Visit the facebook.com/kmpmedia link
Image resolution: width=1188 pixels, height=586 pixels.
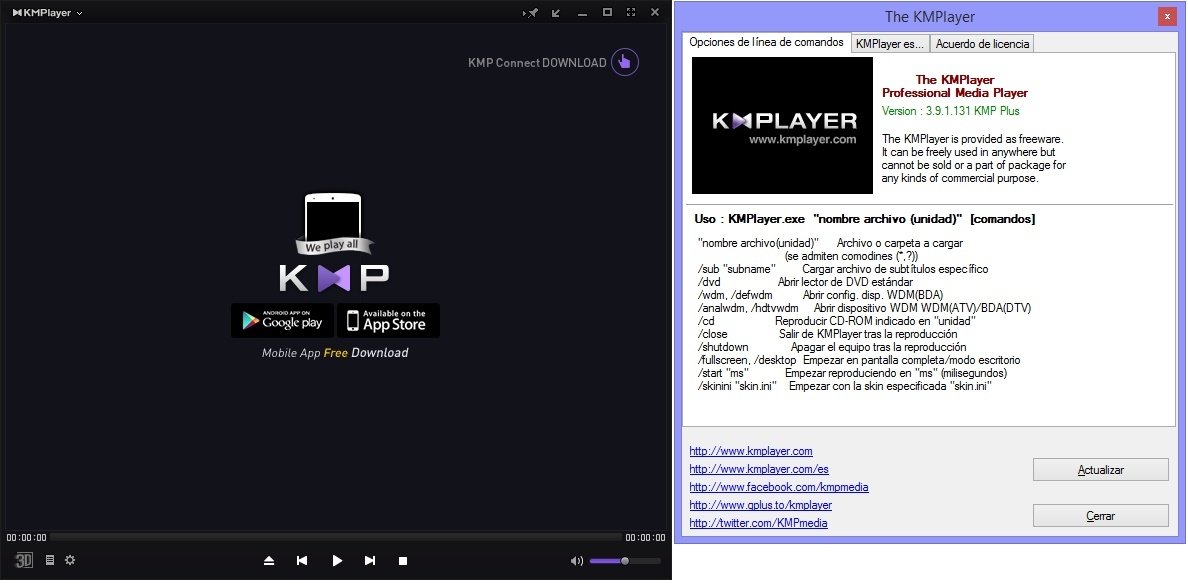point(778,487)
